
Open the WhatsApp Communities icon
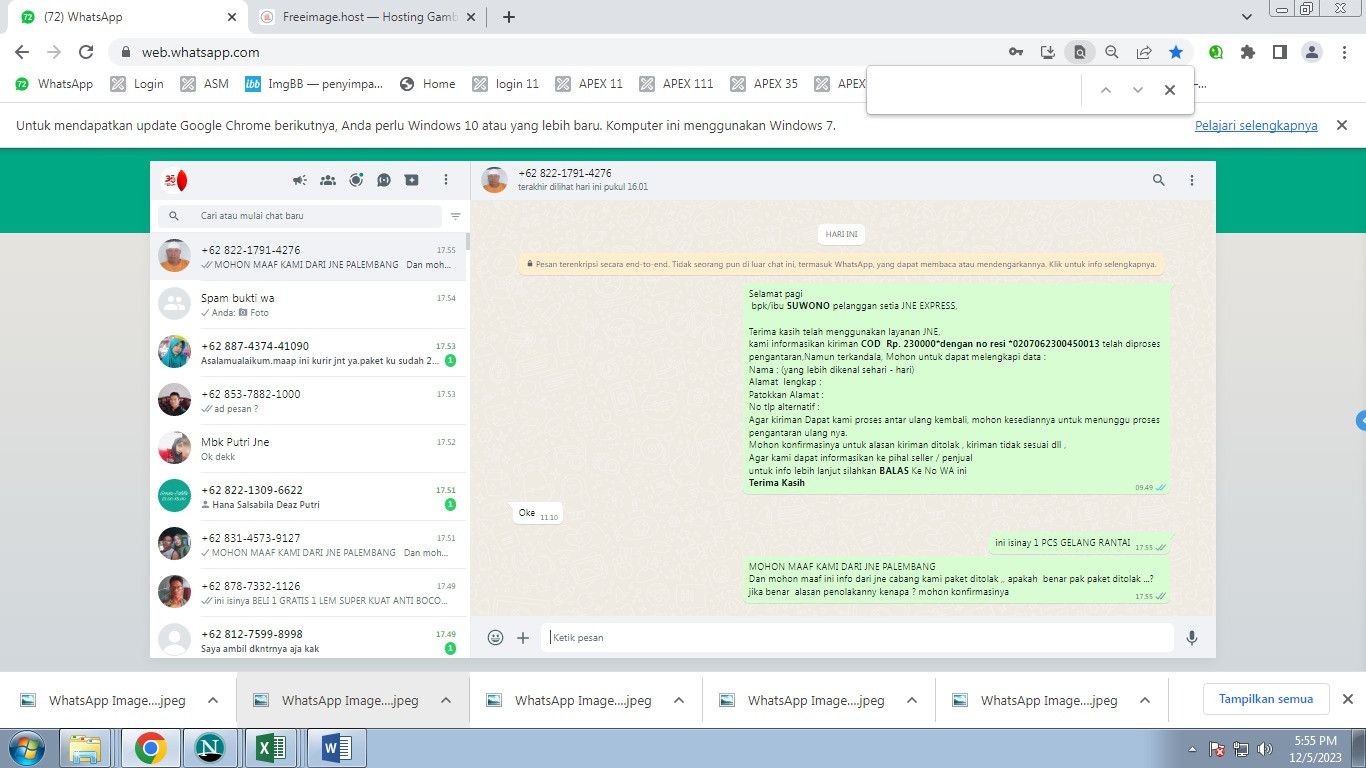point(327,180)
